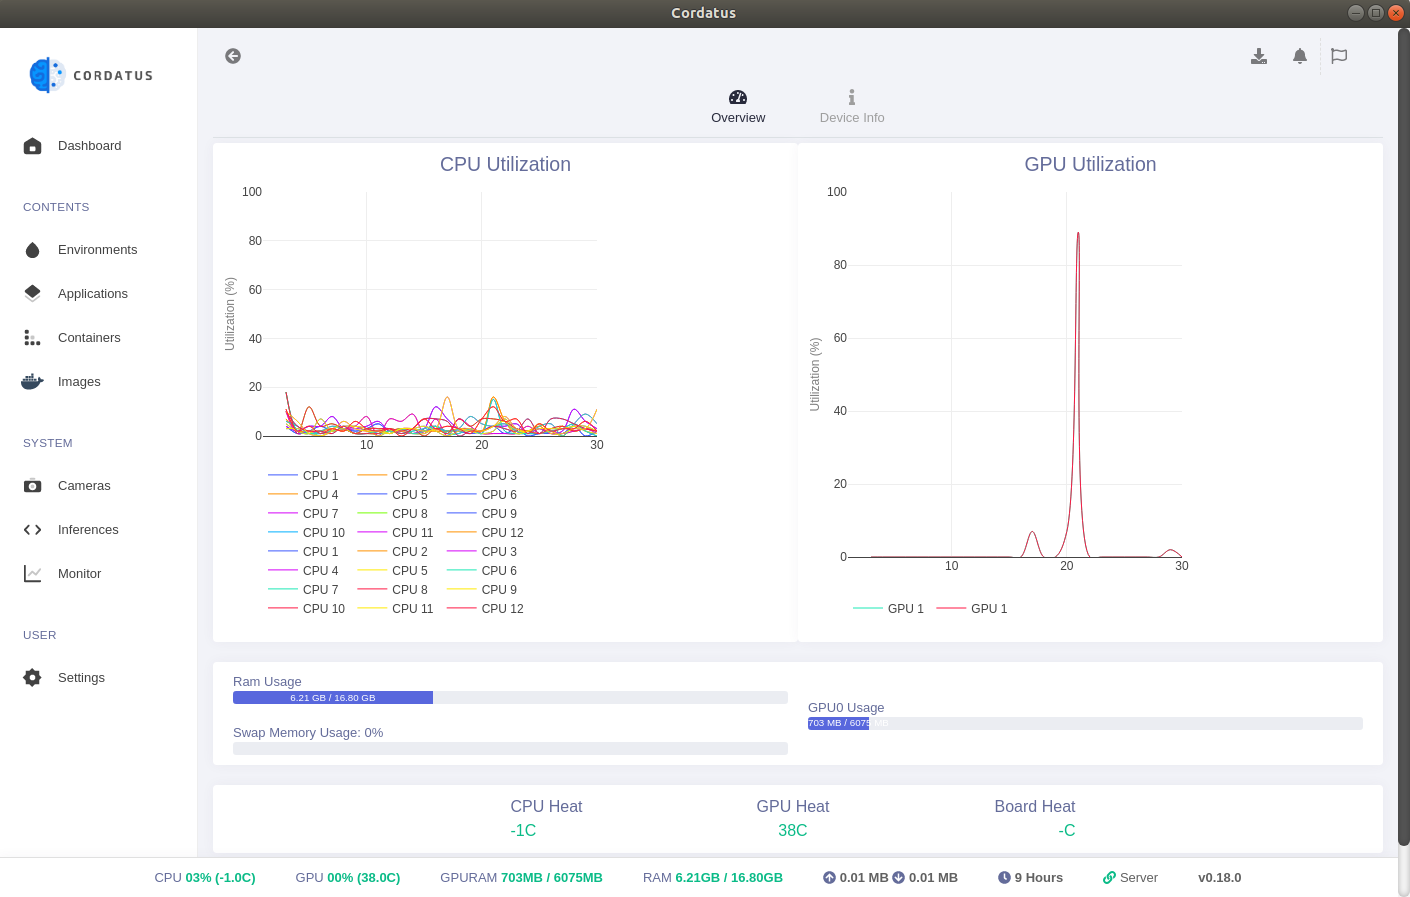Toggle the magenta CPU 7 legend series
Viewport: 1410px width, 897px height.
(304, 514)
